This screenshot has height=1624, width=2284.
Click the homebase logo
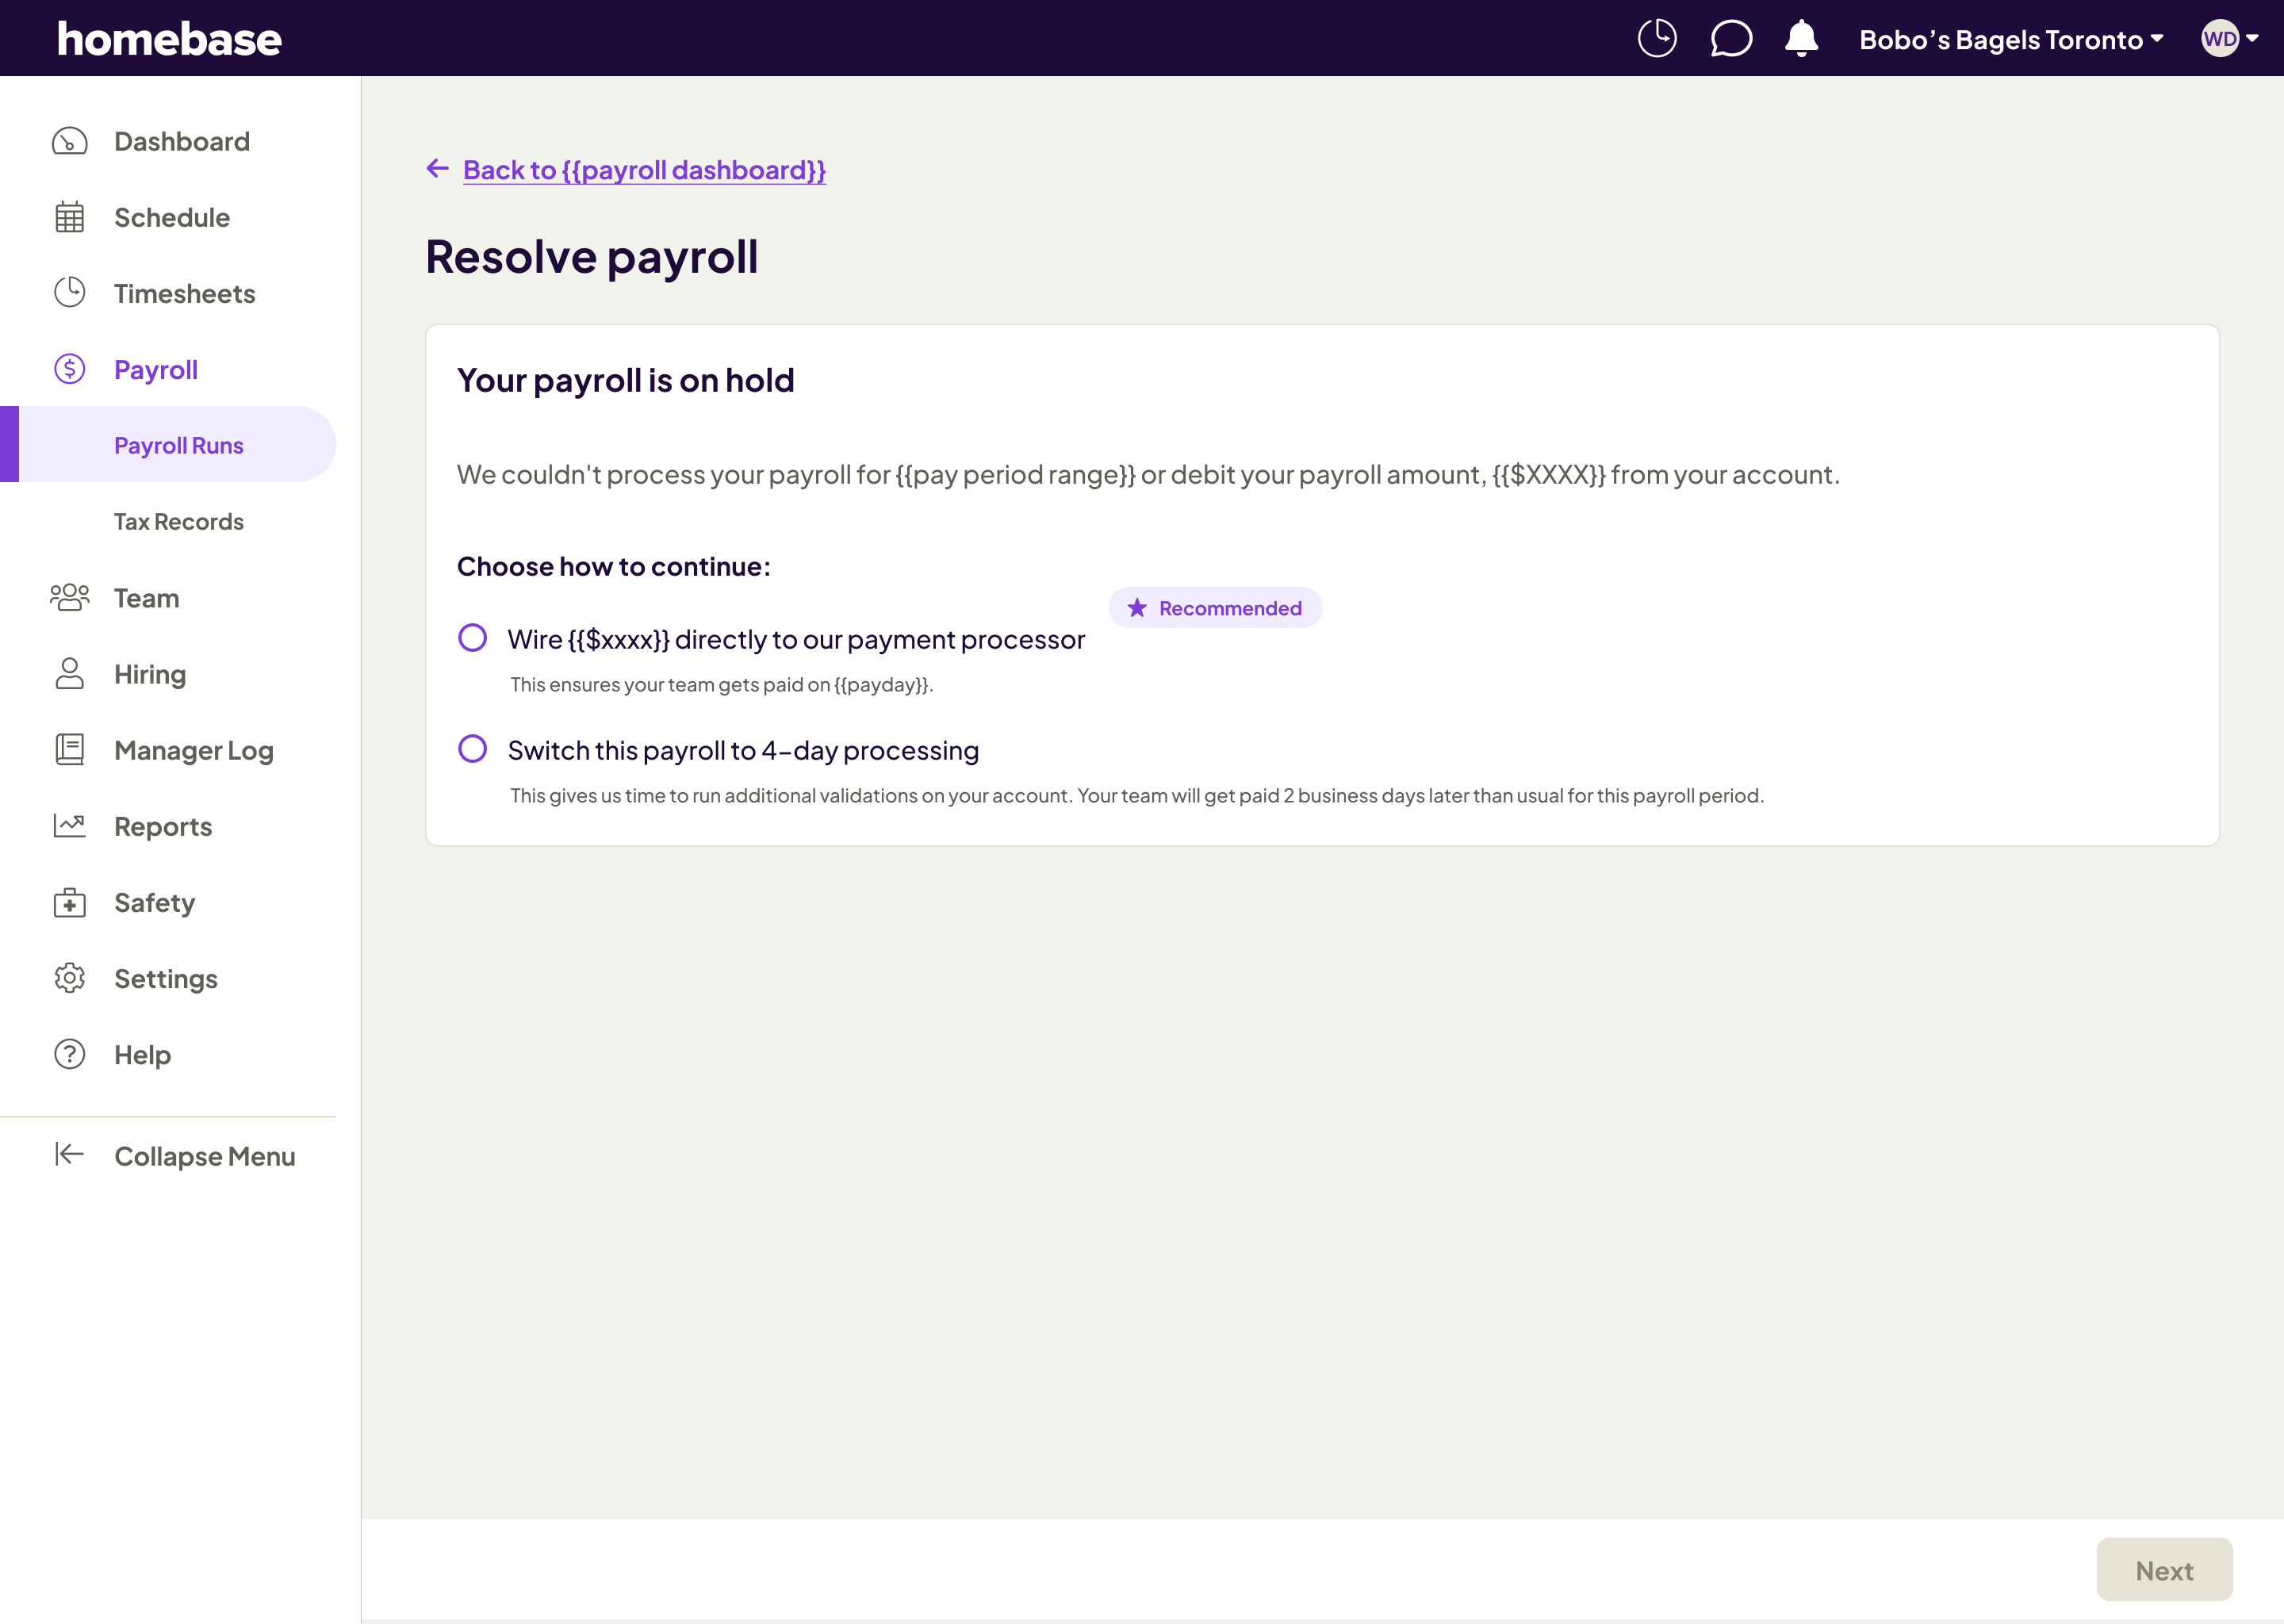(169, 39)
